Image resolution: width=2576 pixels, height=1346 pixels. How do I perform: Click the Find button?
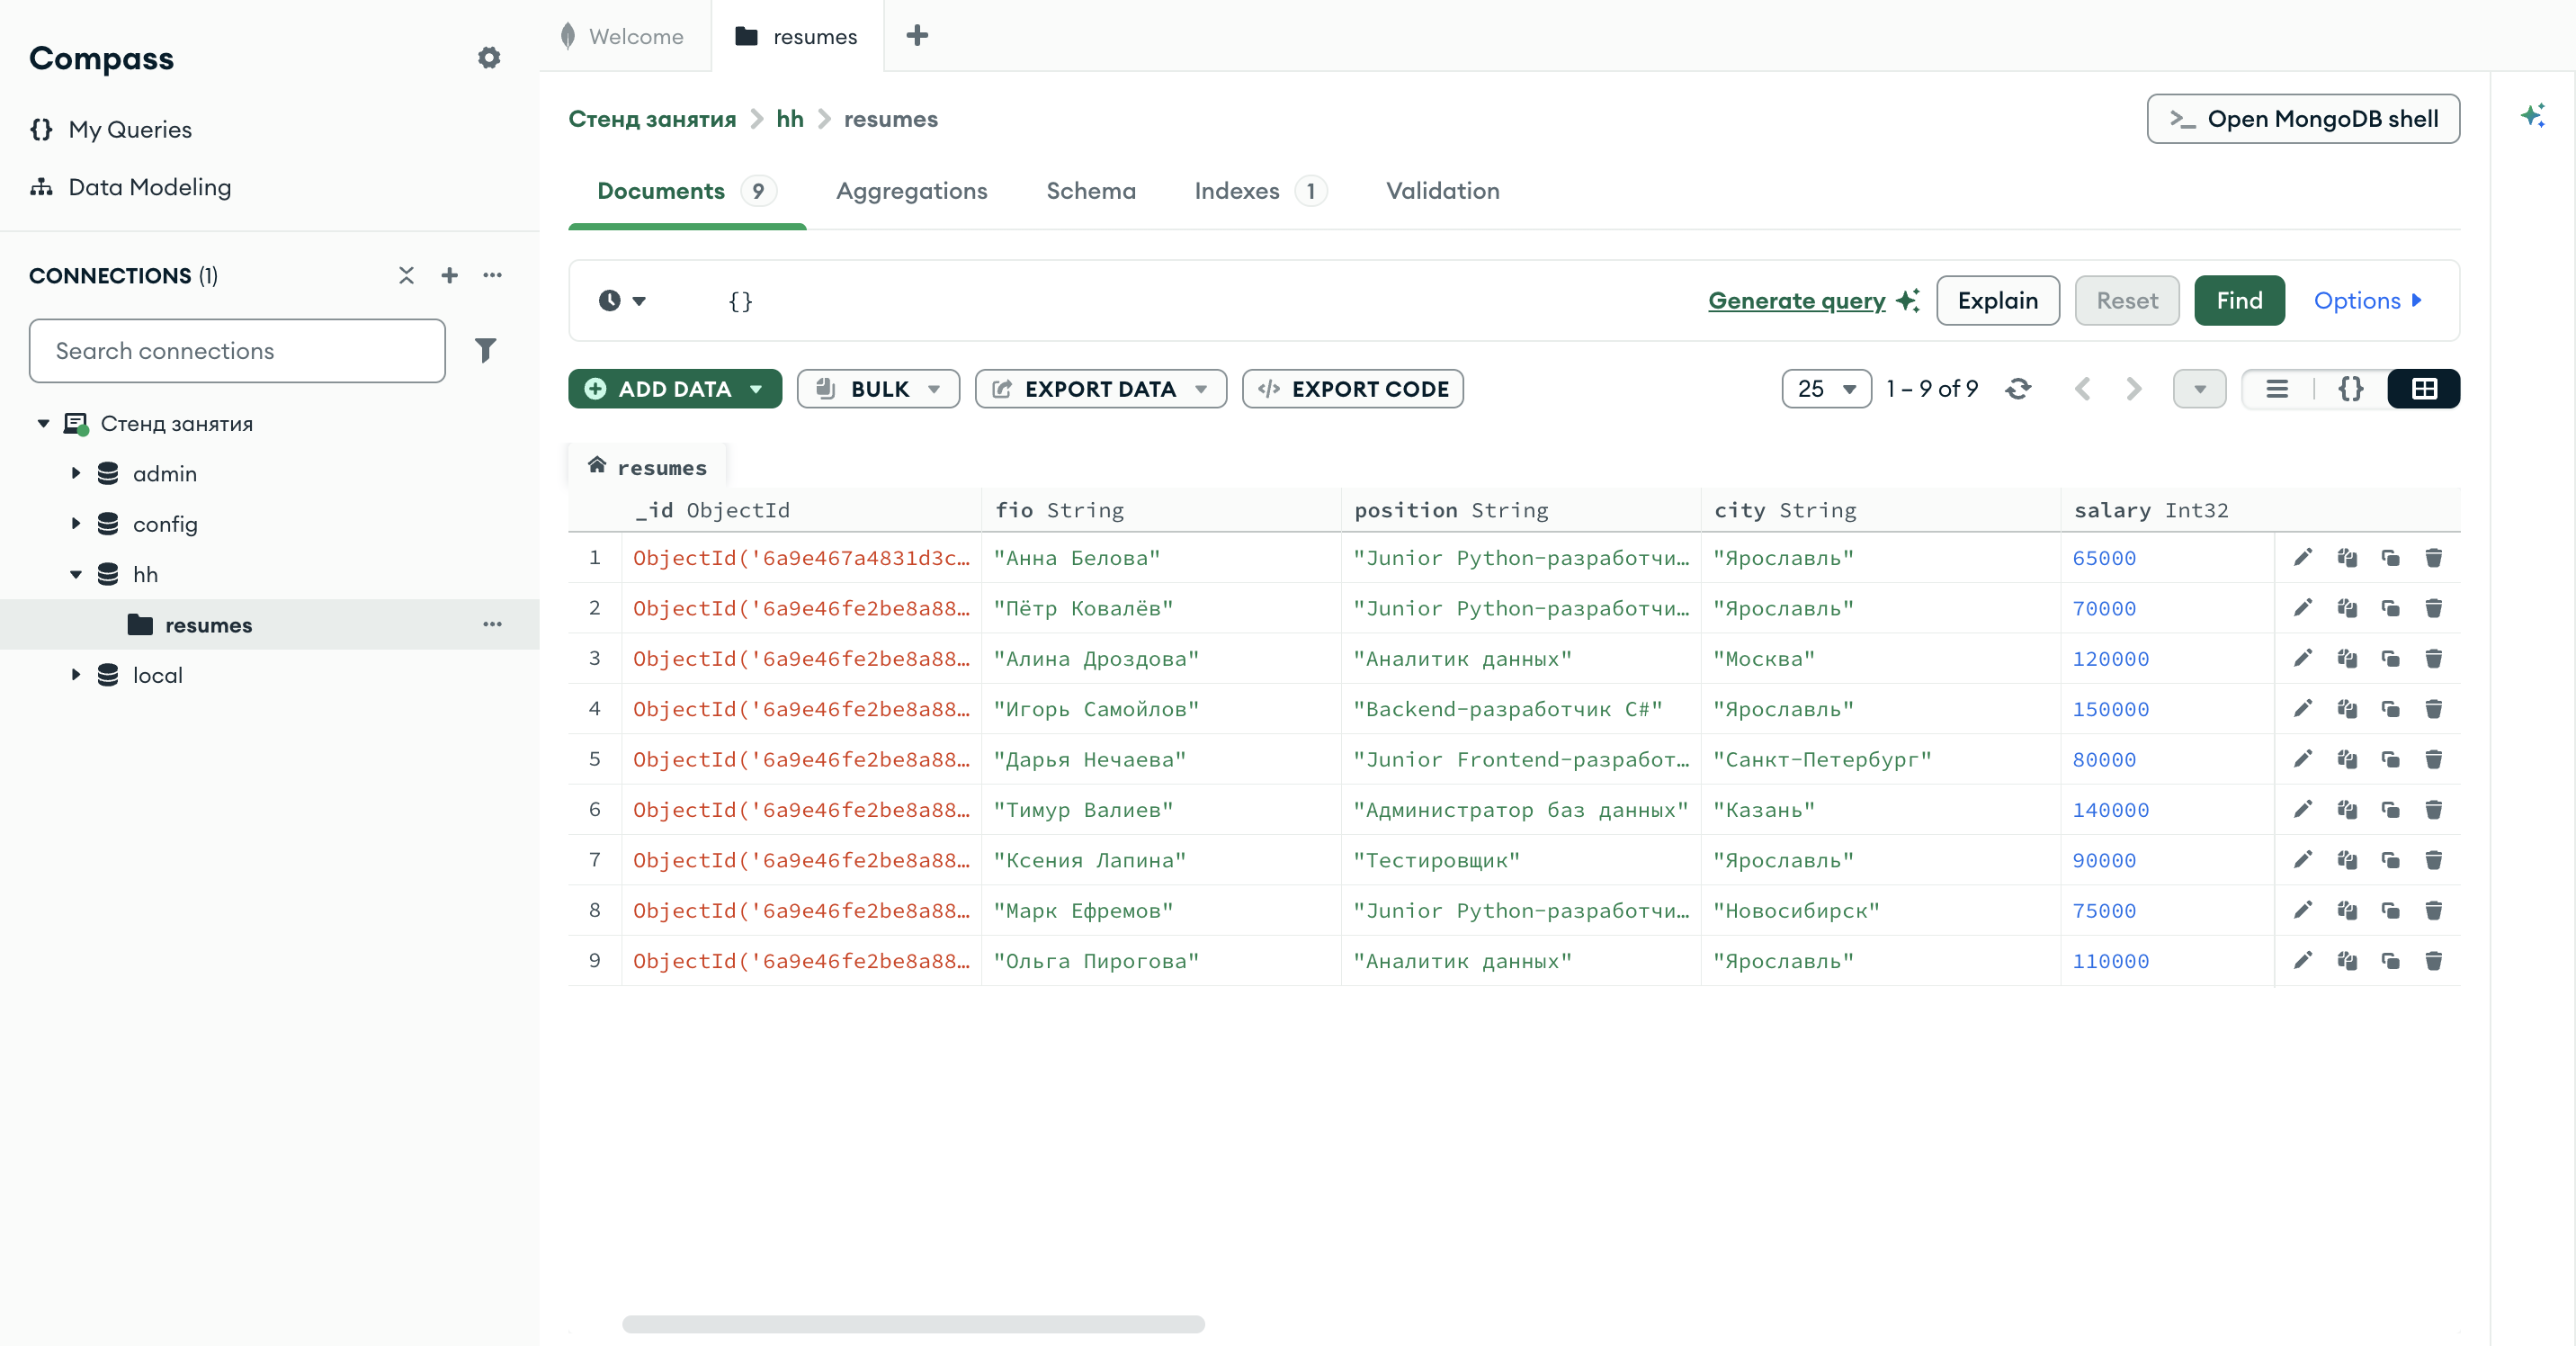[2239, 300]
